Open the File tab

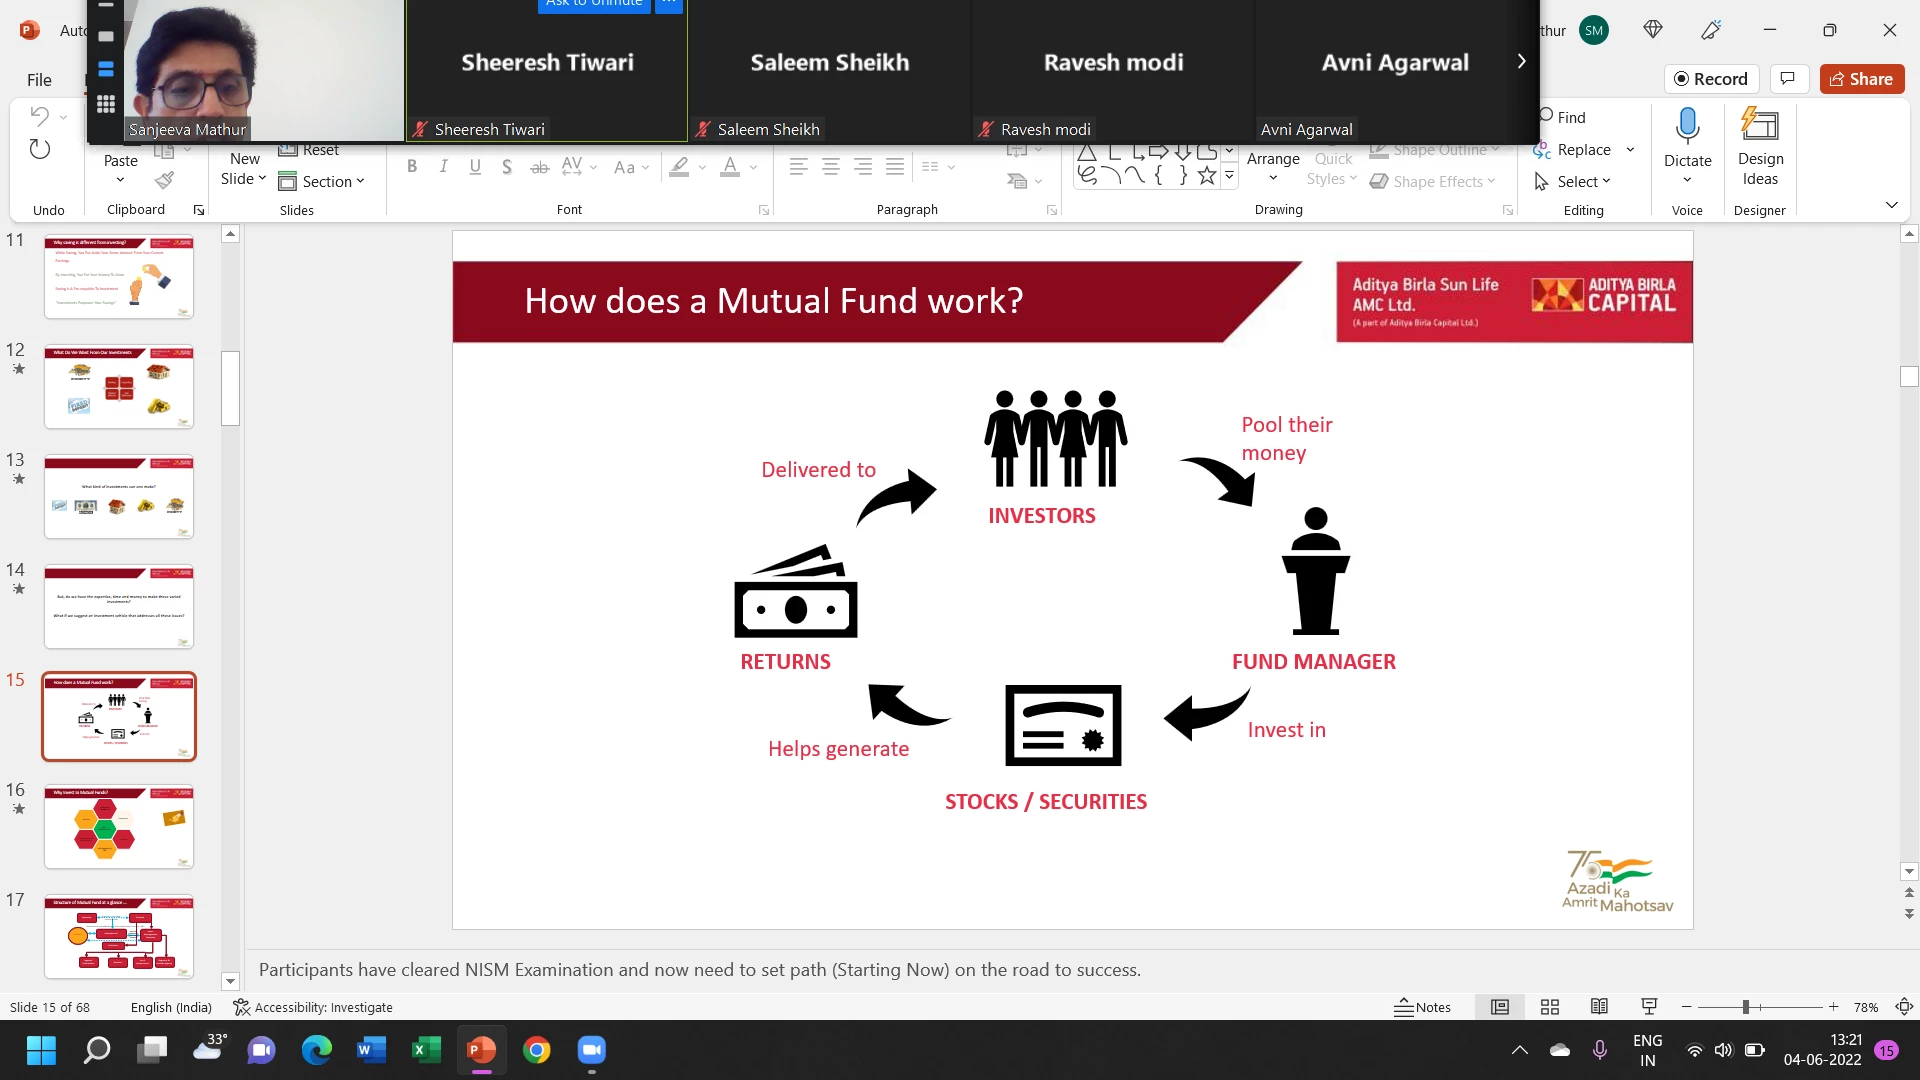click(39, 80)
